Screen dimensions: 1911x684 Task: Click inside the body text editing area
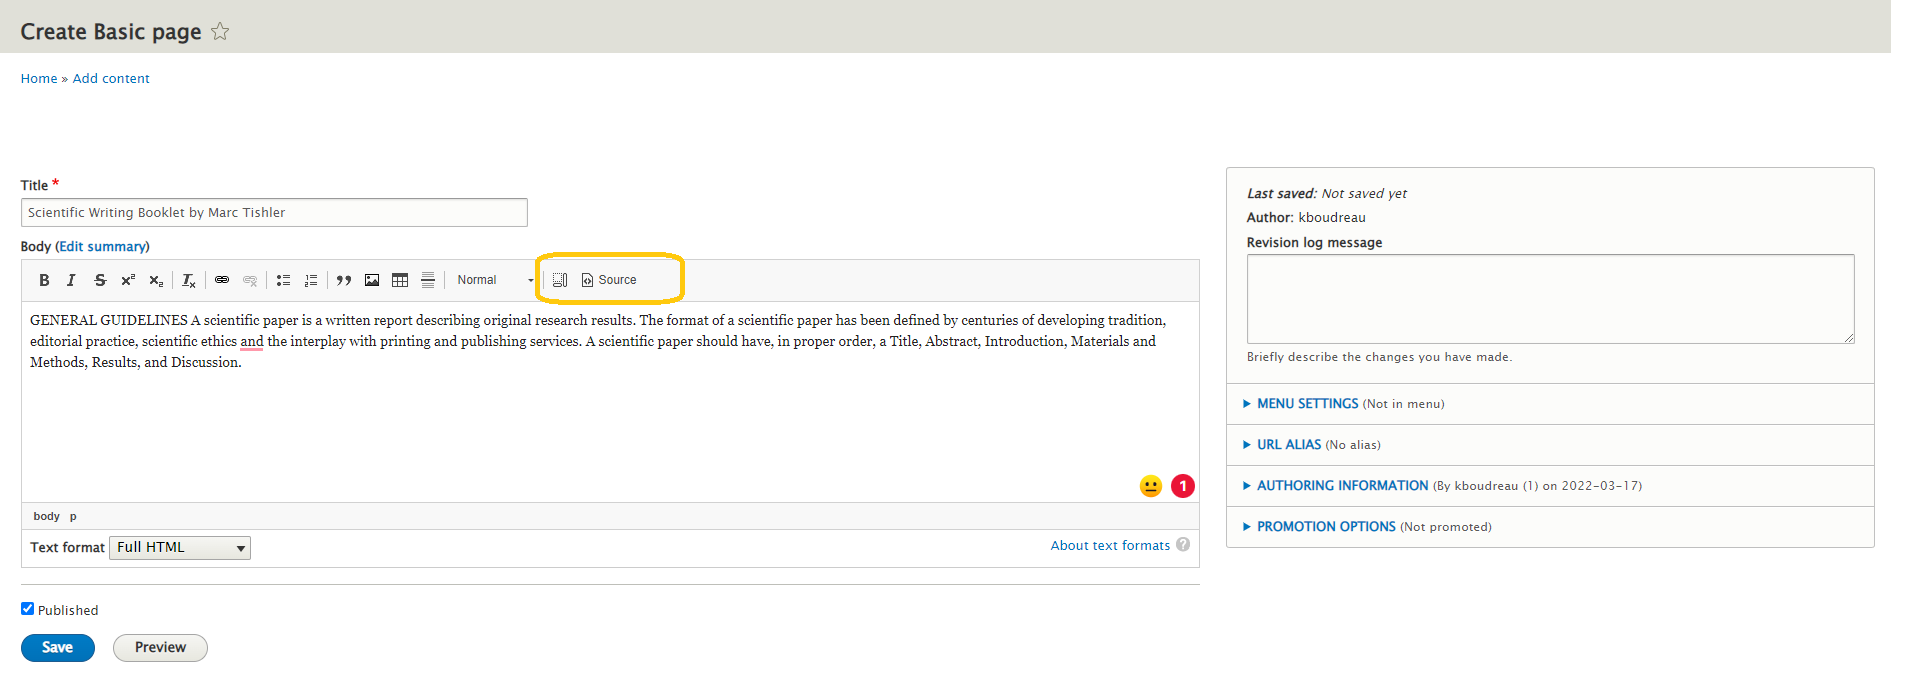[x=610, y=402]
